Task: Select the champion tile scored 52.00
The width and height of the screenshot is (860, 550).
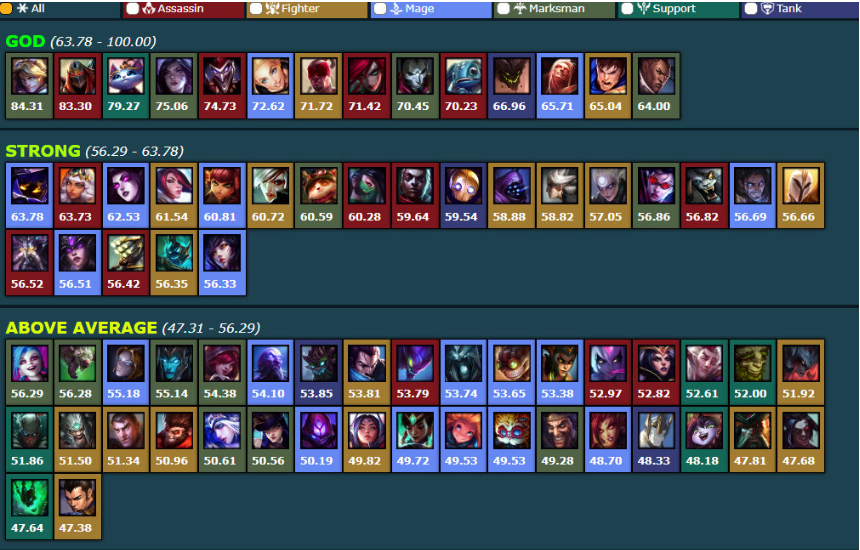Action: pos(752,372)
